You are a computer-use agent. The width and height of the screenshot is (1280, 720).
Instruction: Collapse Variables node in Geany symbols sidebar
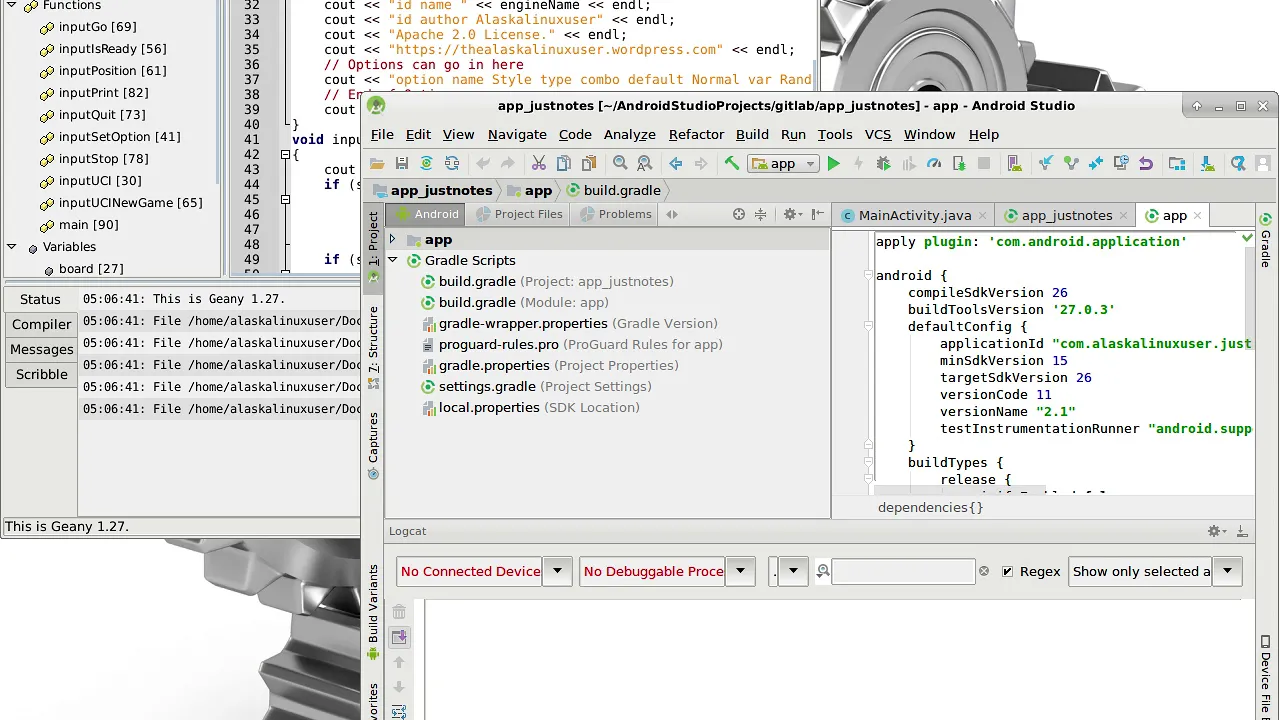click(12, 246)
